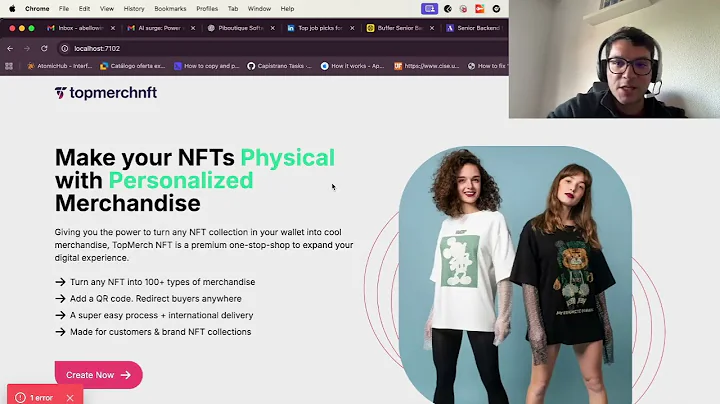The width and height of the screenshot is (720, 404).
Task: Open the Chrome application menu
Action: tap(37, 9)
